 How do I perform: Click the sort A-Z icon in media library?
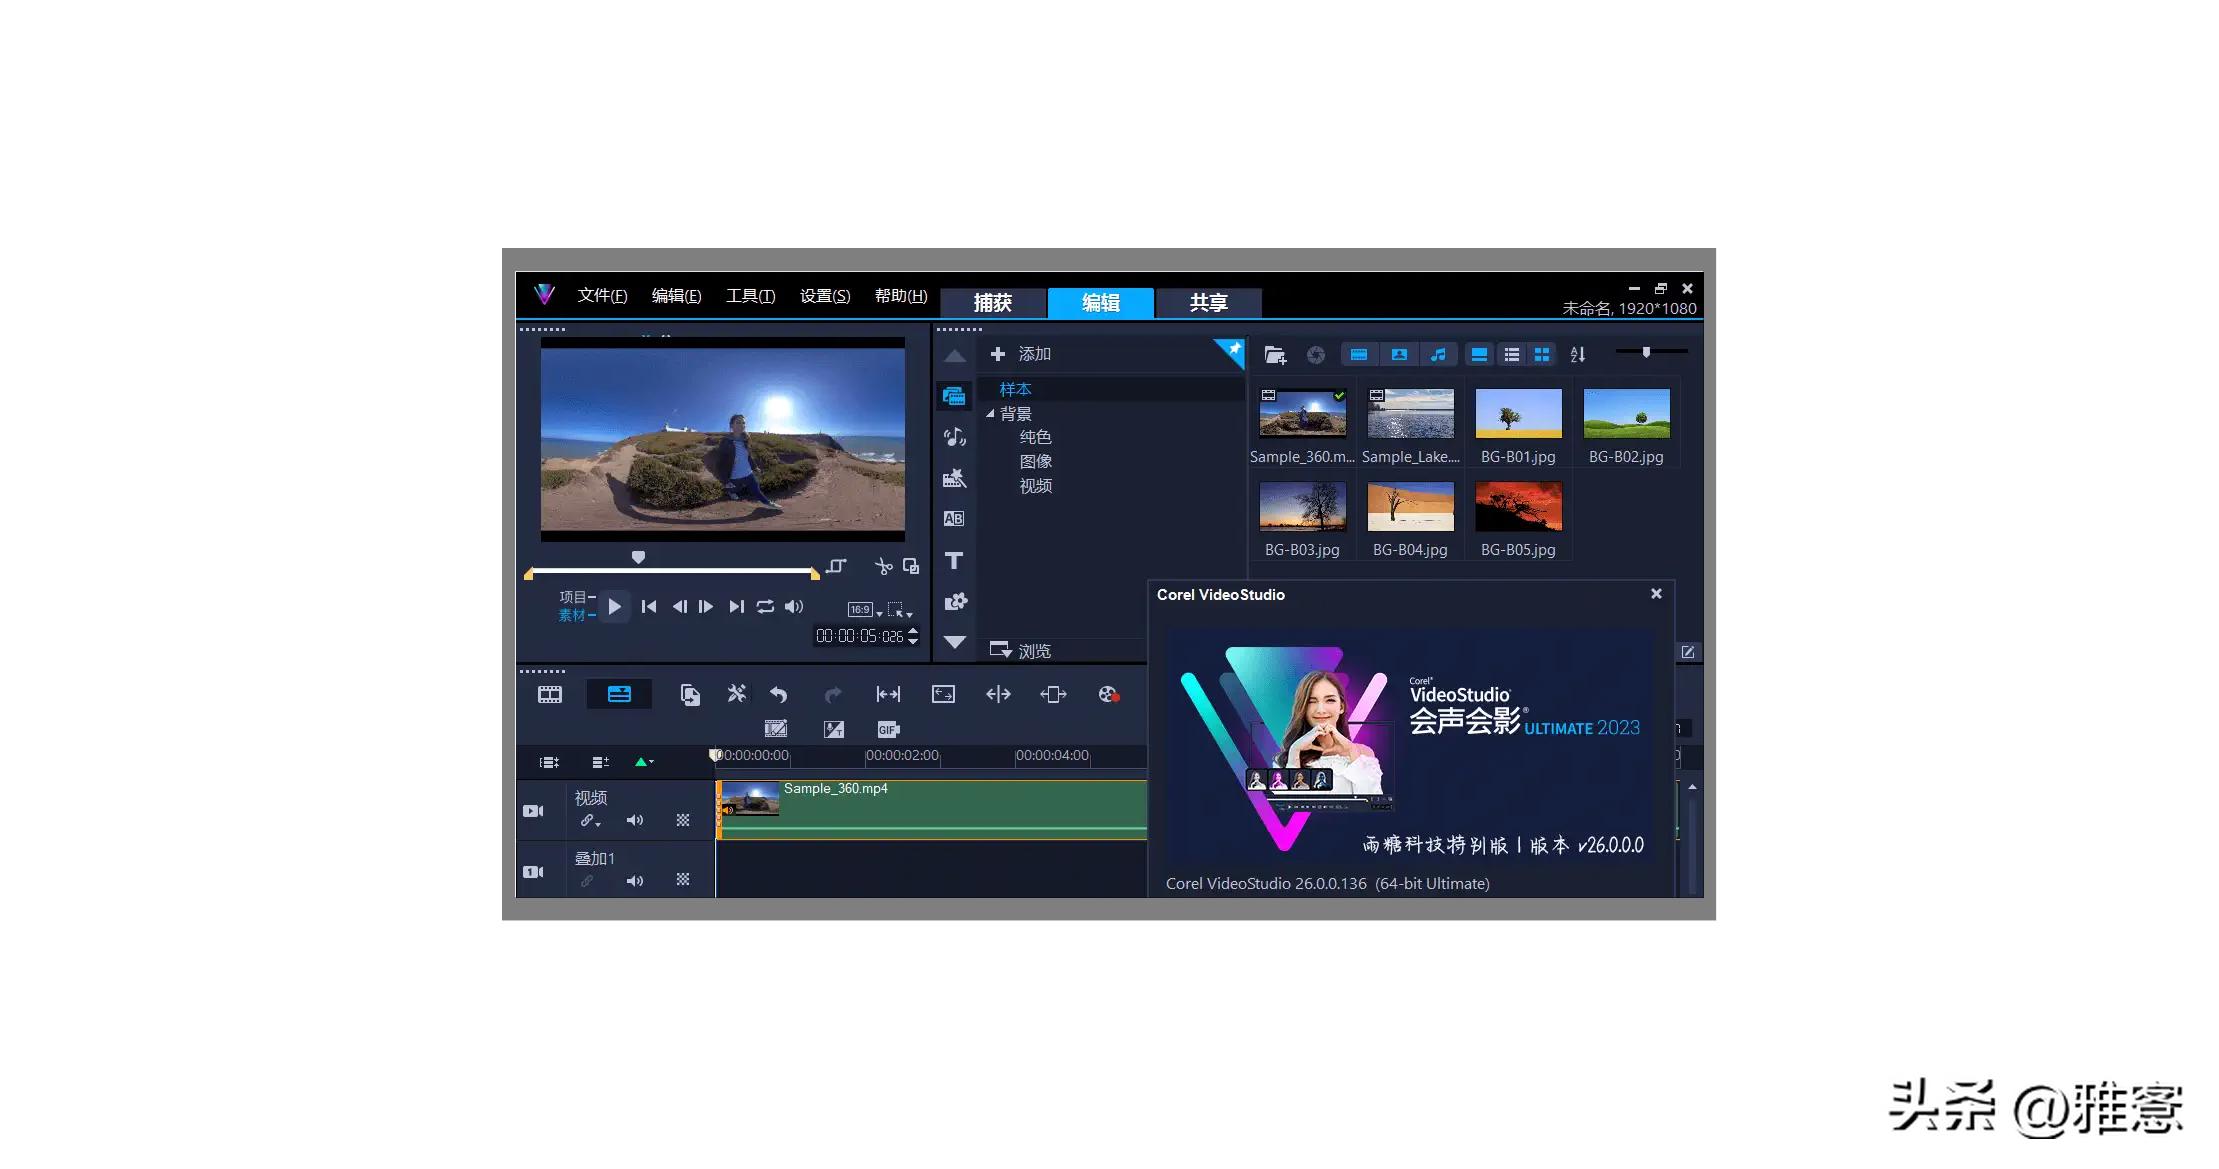point(1578,354)
